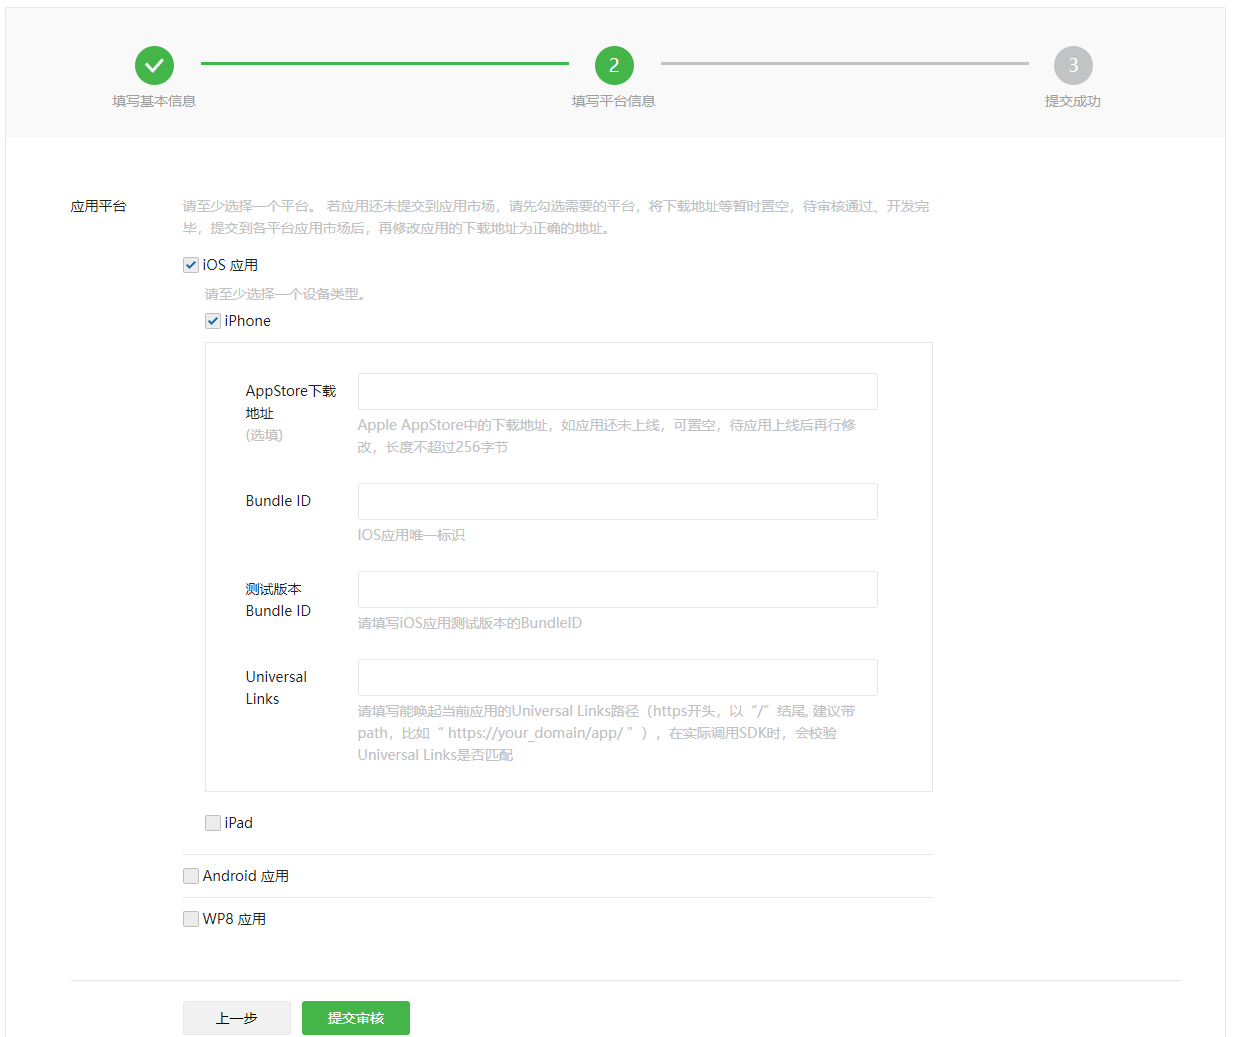Click the iPhone label text
The height and width of the screenshot is (1037, 1243).
[x=248, y=321]
